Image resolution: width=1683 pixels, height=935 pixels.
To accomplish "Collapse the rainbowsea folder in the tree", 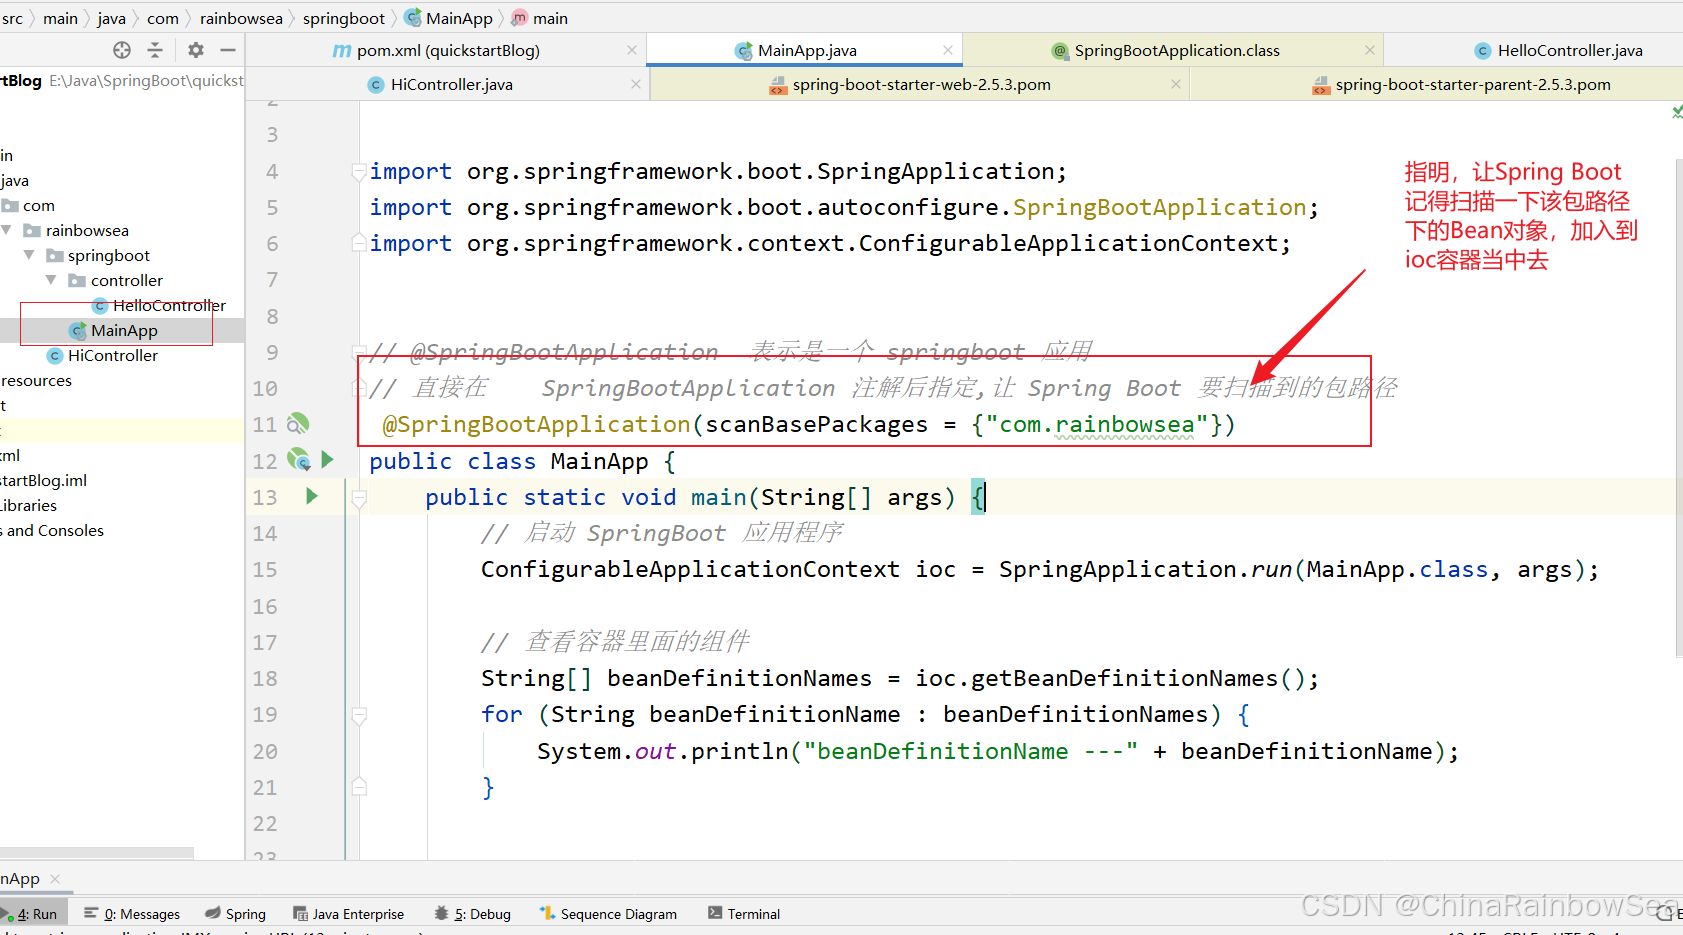I will tap(7, 231).
